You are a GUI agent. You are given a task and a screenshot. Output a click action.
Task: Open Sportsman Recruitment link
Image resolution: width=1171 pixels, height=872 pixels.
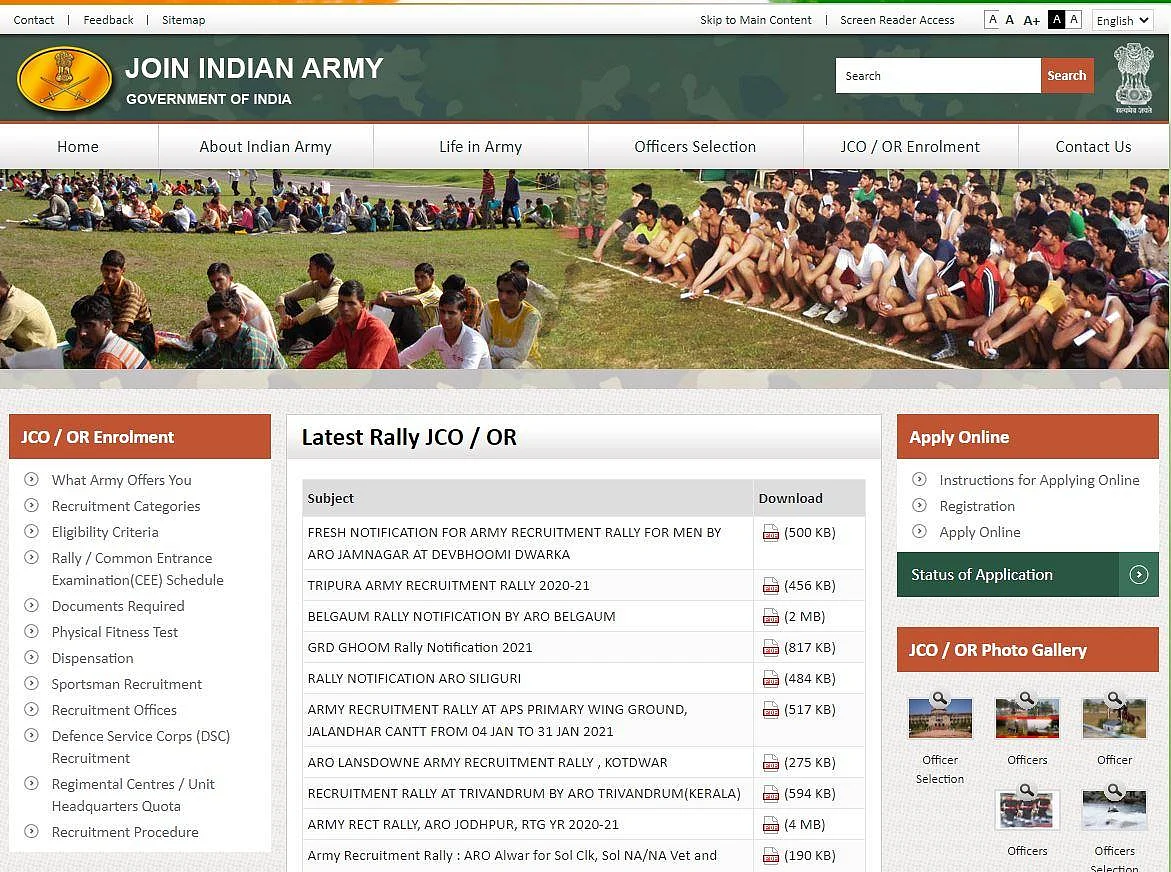126,685
